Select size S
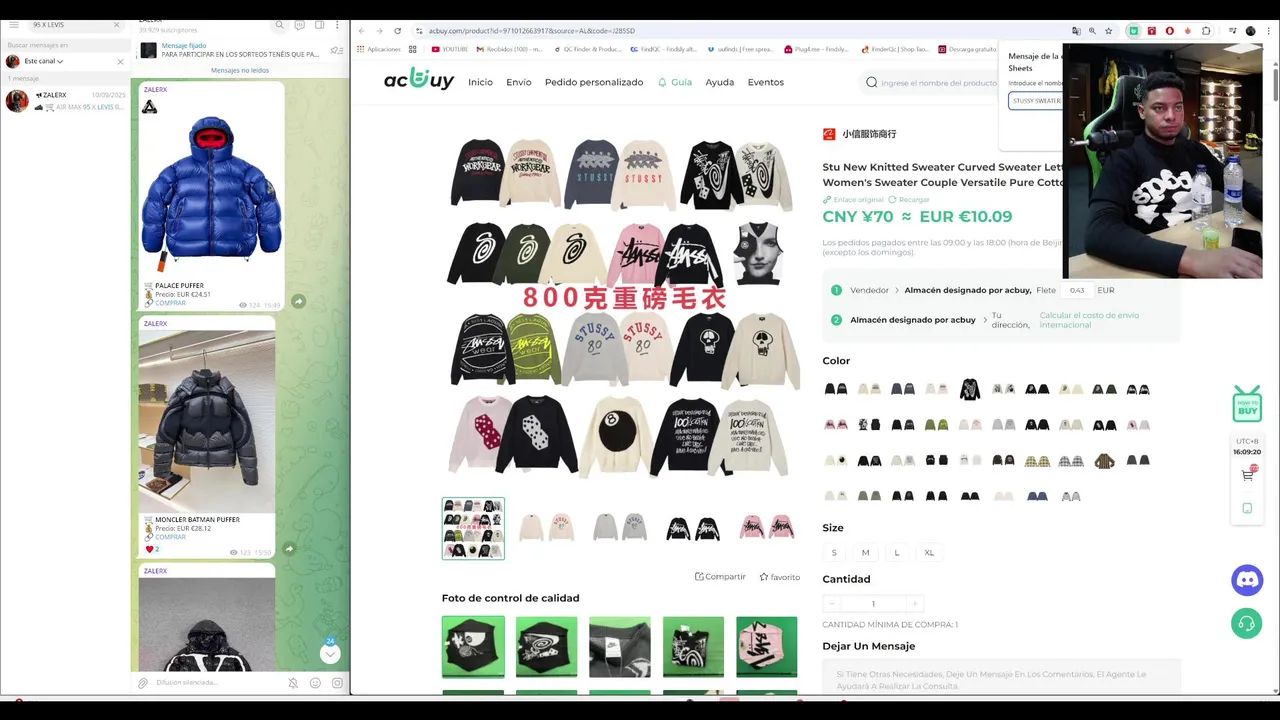 834,552
